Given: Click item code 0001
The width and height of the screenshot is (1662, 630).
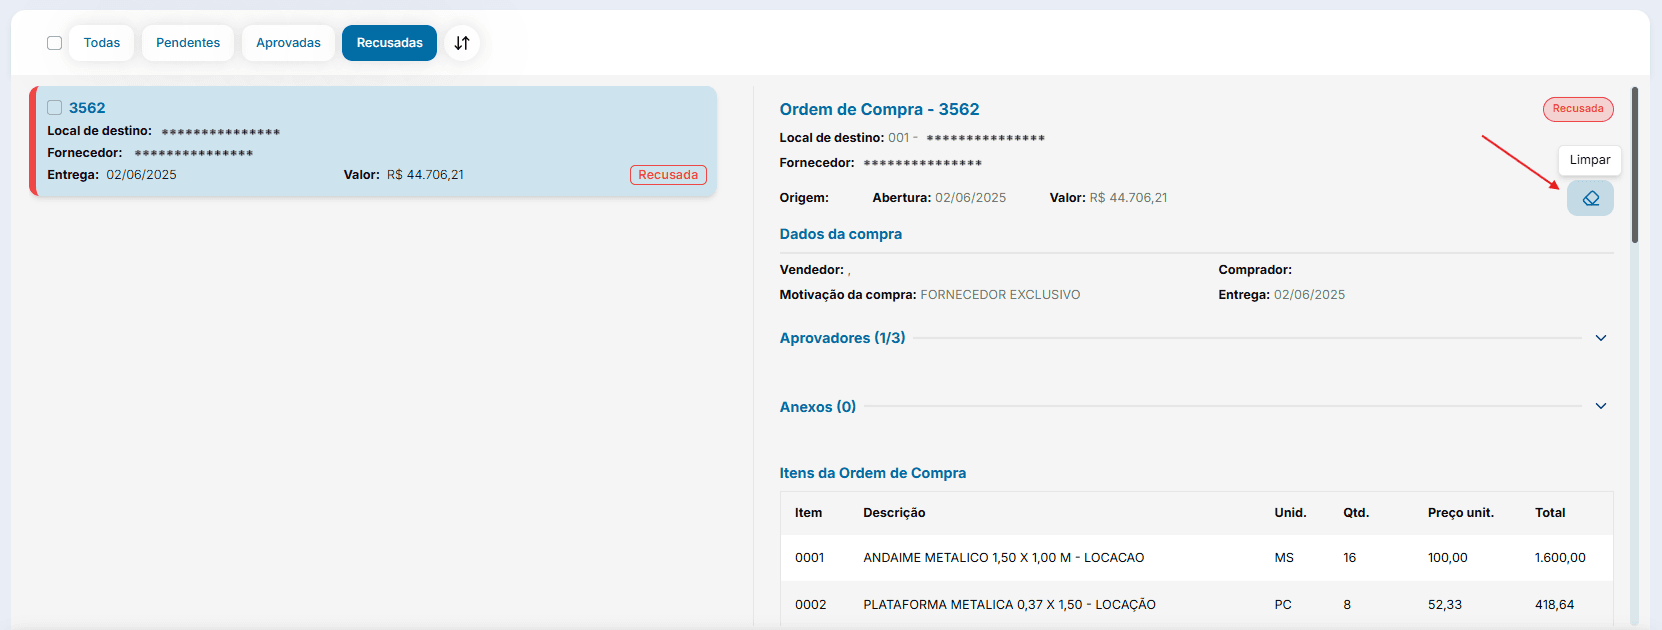Looking at the screenshot, I should click(x=810, y=558).
